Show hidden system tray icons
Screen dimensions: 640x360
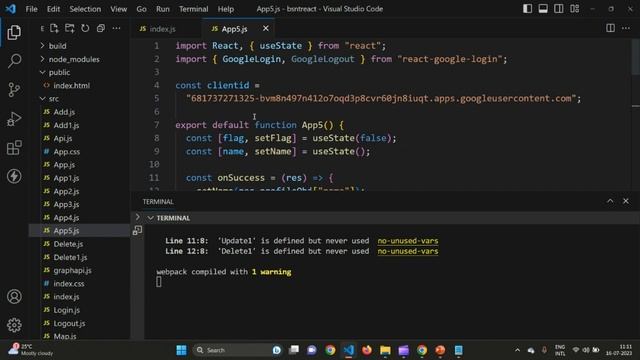pyautogui.click(x=517, y=350)
